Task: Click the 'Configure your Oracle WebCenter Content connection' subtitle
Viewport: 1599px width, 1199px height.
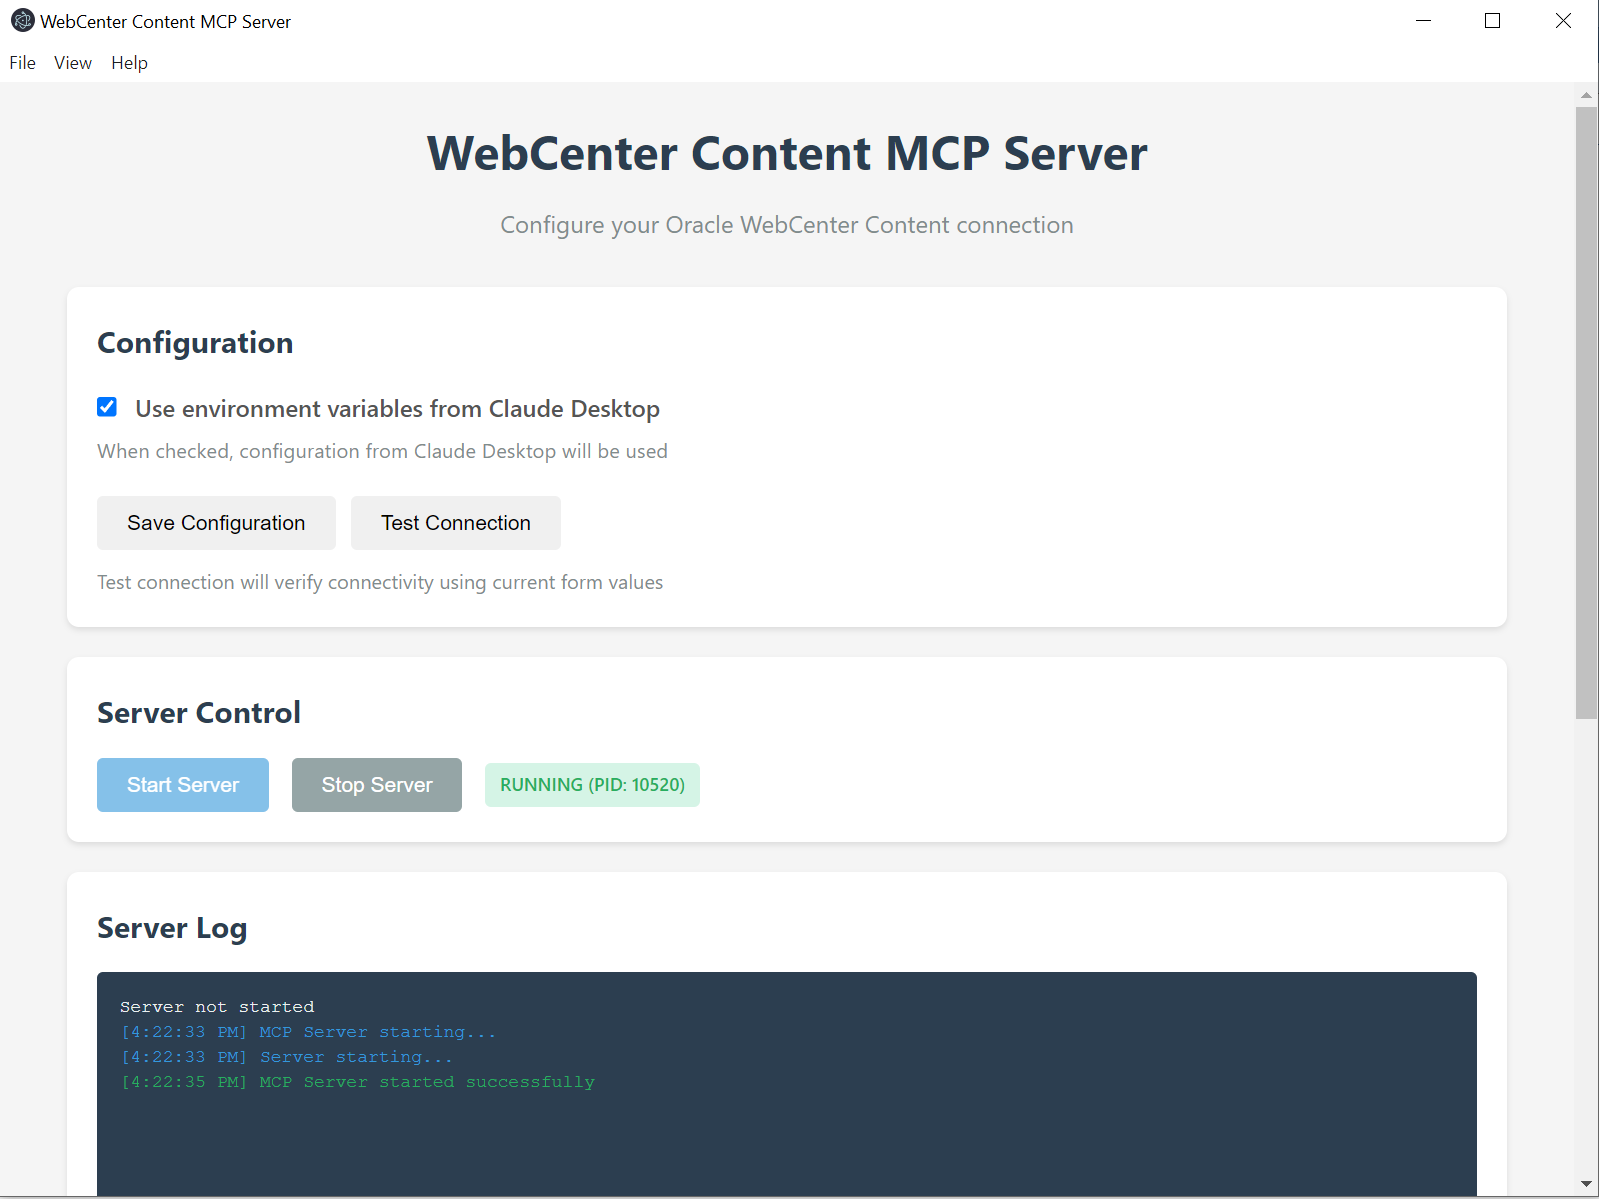Action: [787, 225]
